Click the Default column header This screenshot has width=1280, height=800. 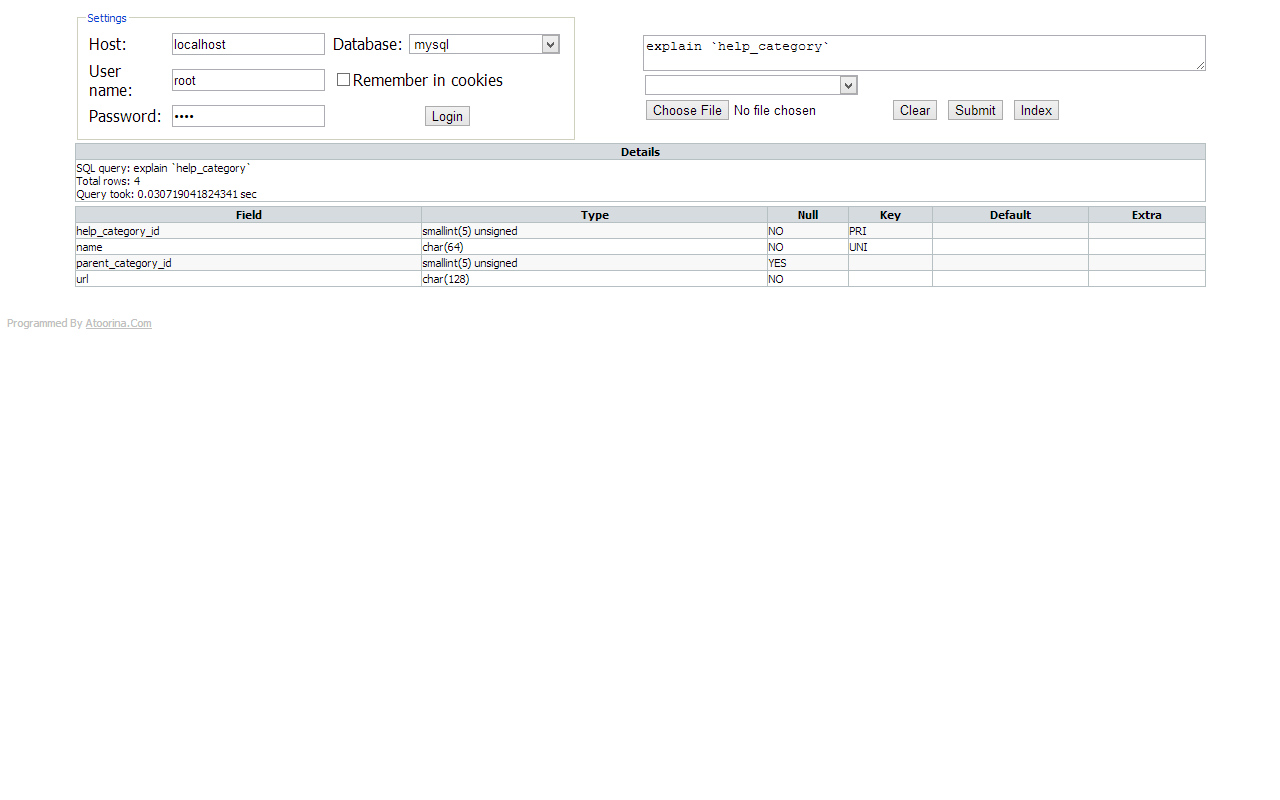[1010, 215]
